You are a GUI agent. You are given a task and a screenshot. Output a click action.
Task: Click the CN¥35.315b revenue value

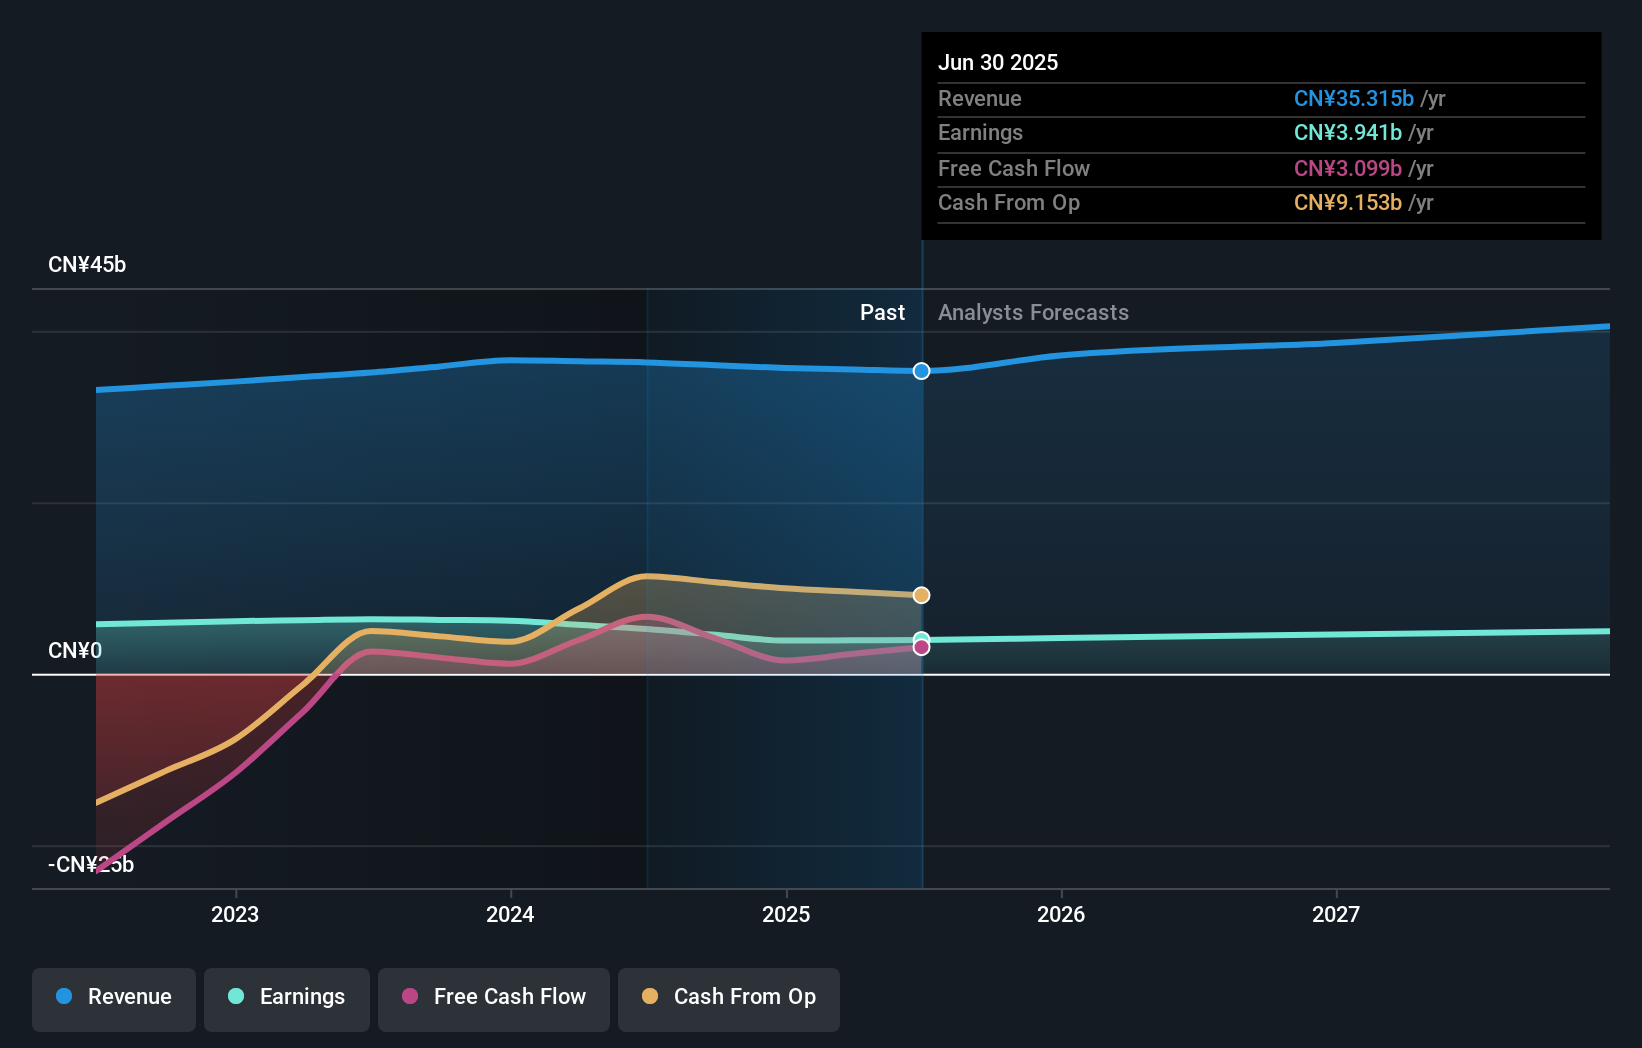1354,98
